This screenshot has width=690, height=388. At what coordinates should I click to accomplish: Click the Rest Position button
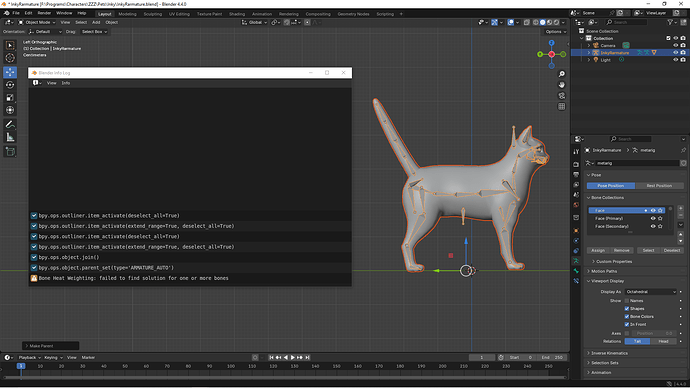pyautogui.click(x=659, y=186)
